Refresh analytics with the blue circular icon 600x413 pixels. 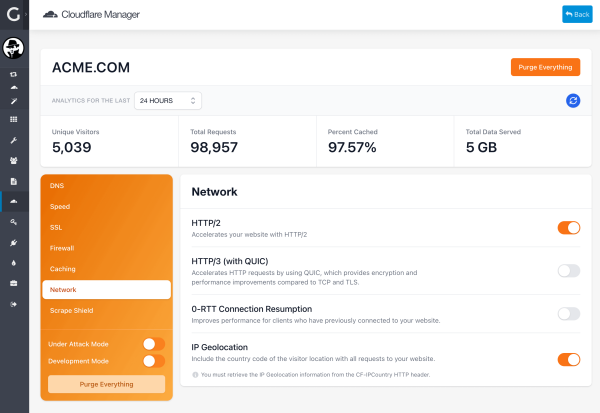point(573,101)
